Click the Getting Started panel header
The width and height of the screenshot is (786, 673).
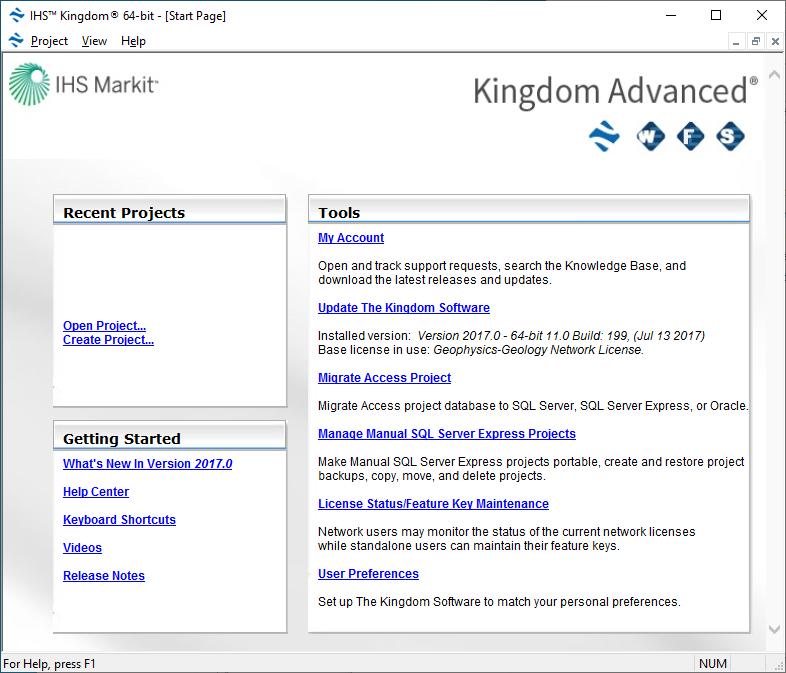[x=169, y=435]
